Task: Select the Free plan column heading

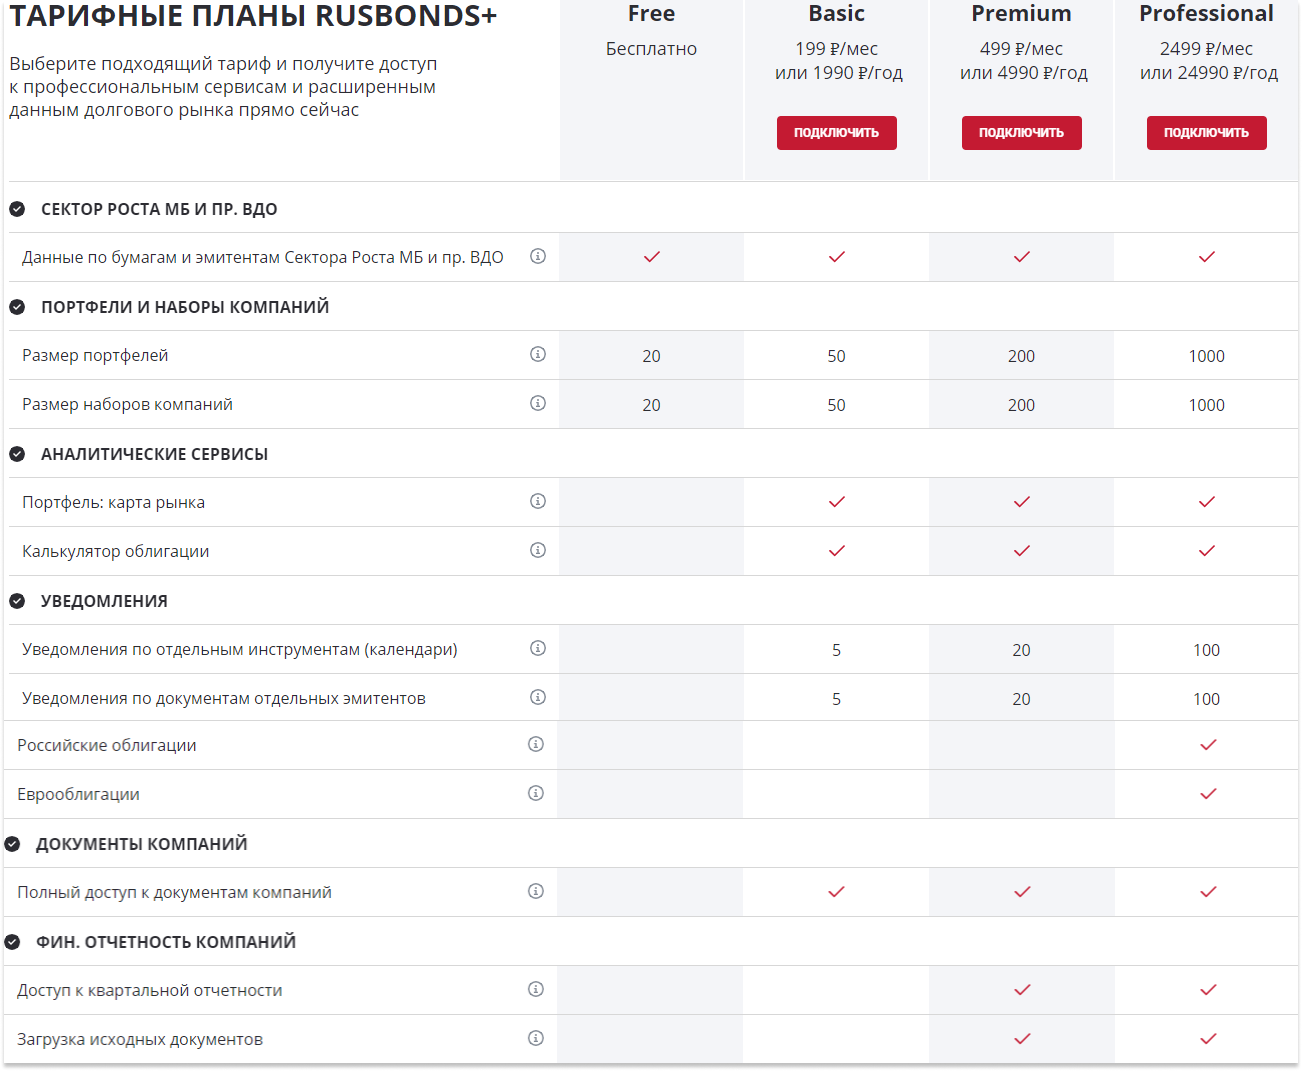Action: click(652, 14)
